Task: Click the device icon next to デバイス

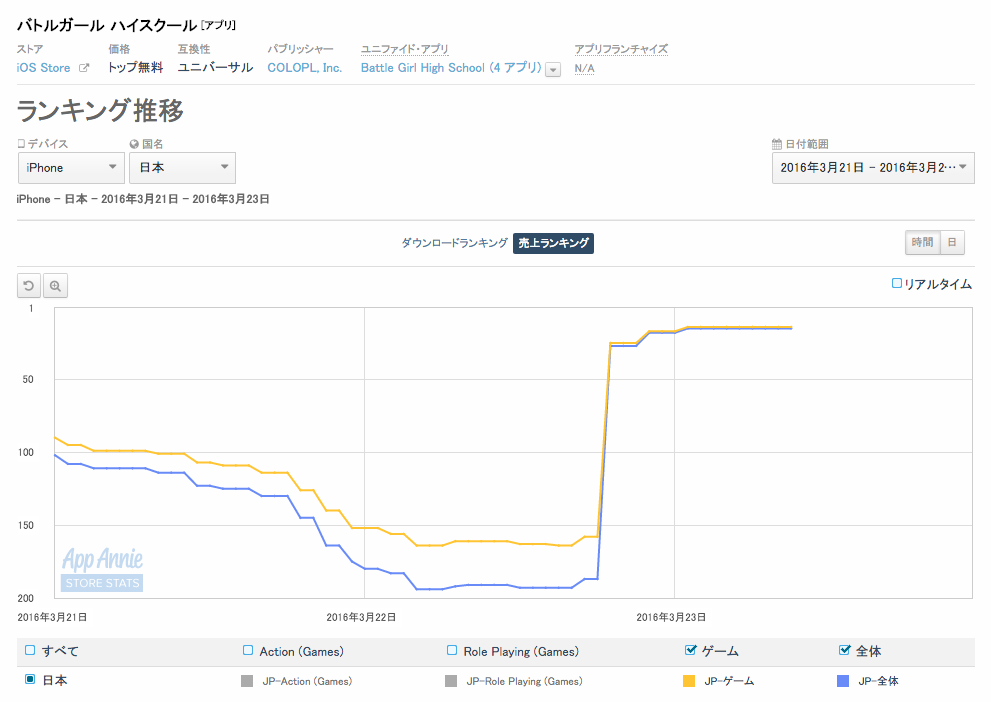Action: 21,144
